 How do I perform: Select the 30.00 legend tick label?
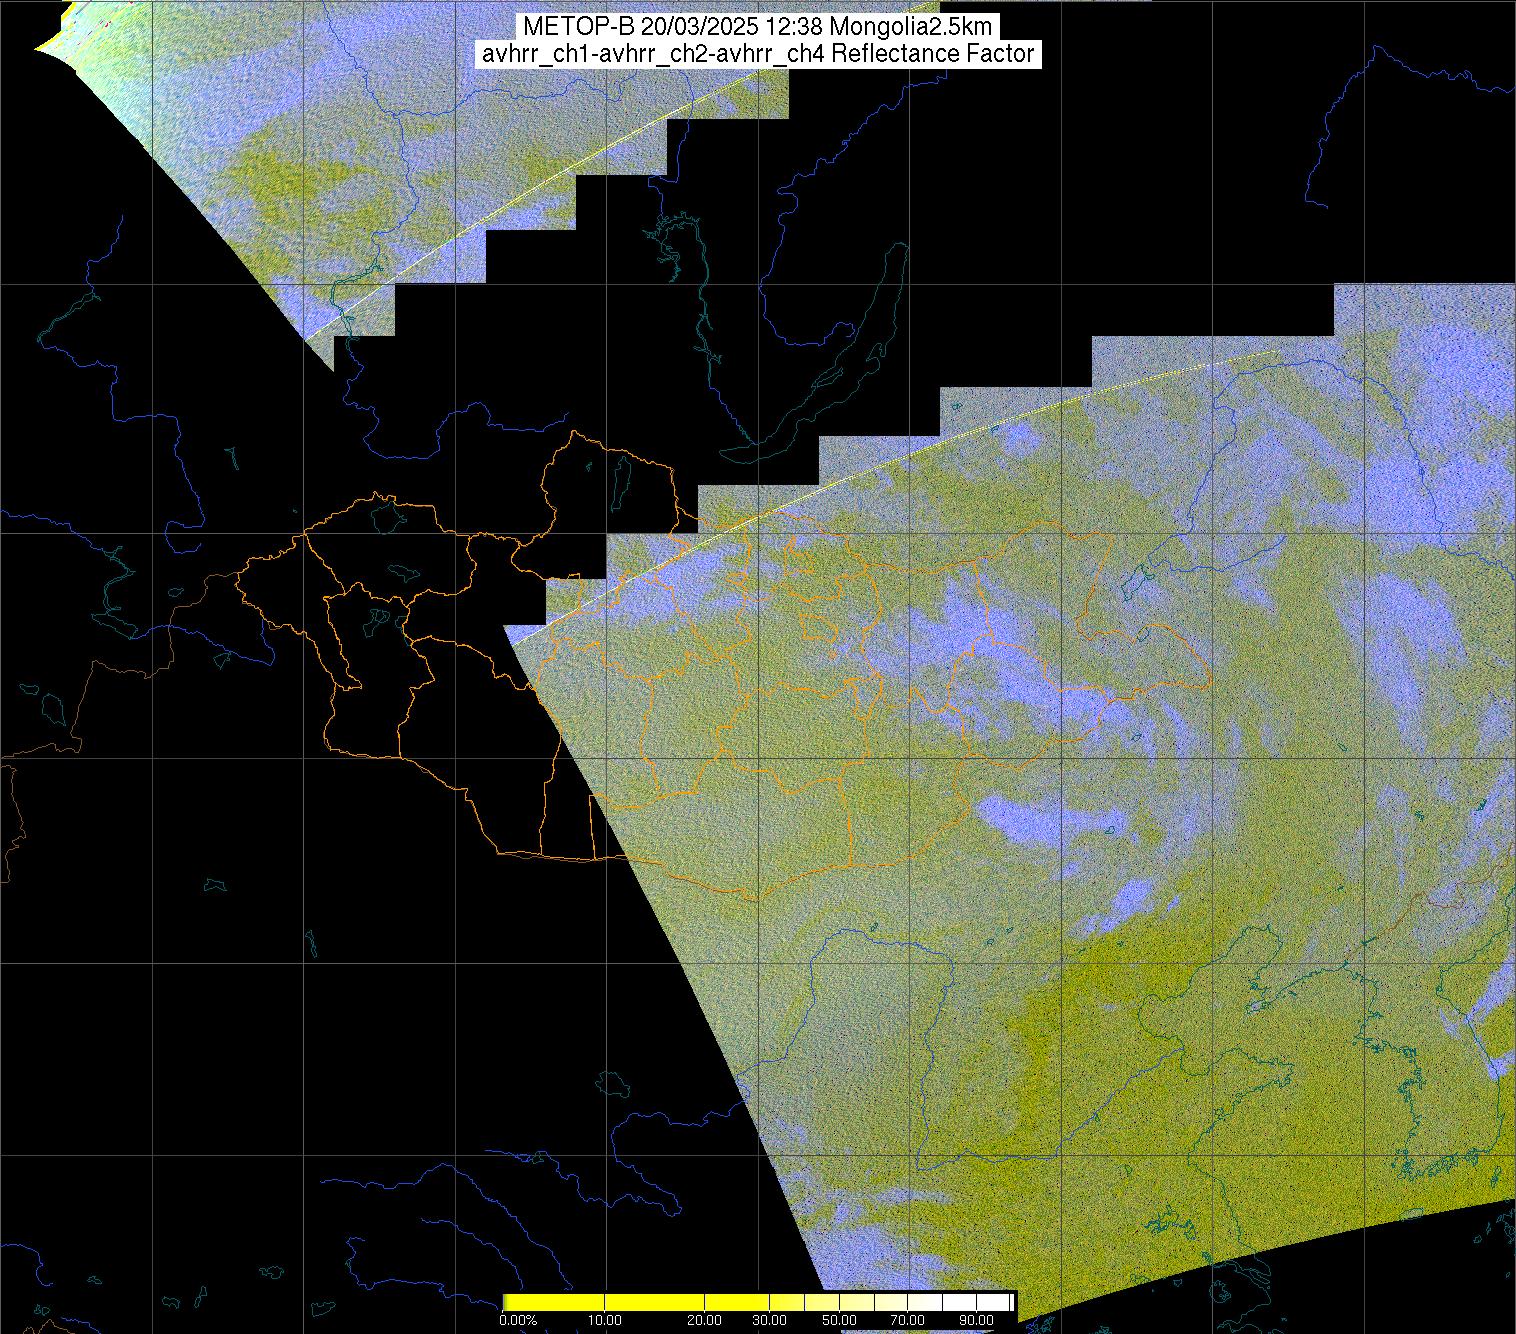point(771,1321)
